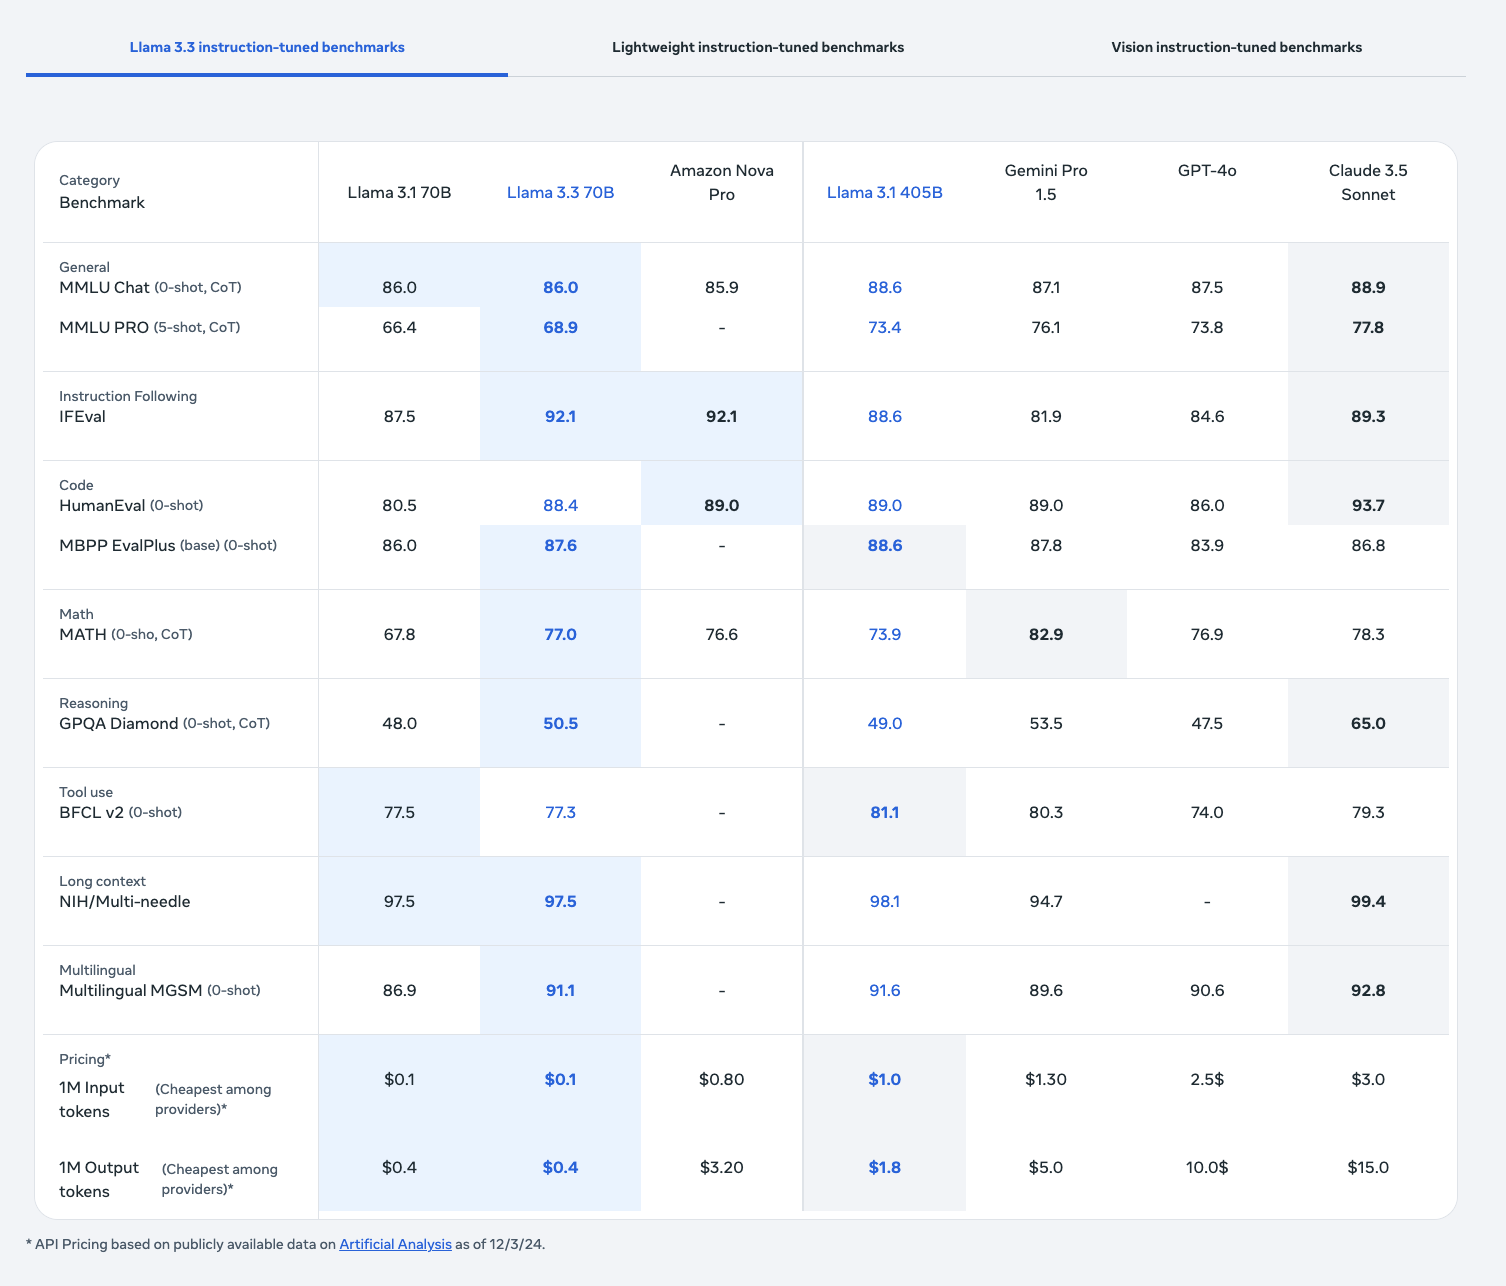Open Llama 3.3 instruction-tuned benchmarks tab

point(267,47)
